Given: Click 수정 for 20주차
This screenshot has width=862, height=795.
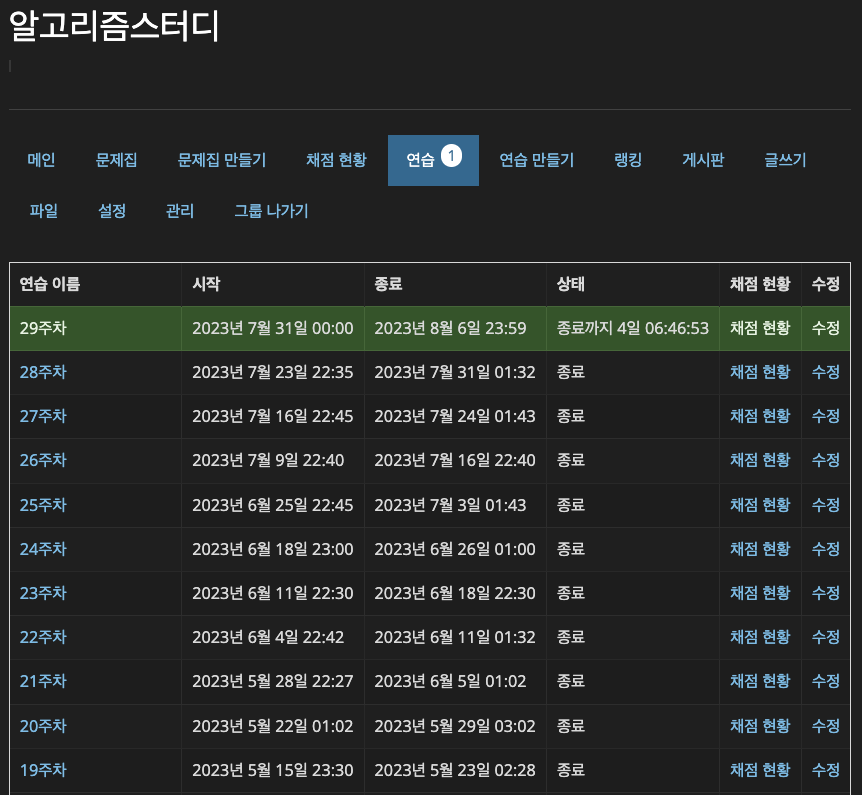Looking at the screenshot, I should point(826,726).
